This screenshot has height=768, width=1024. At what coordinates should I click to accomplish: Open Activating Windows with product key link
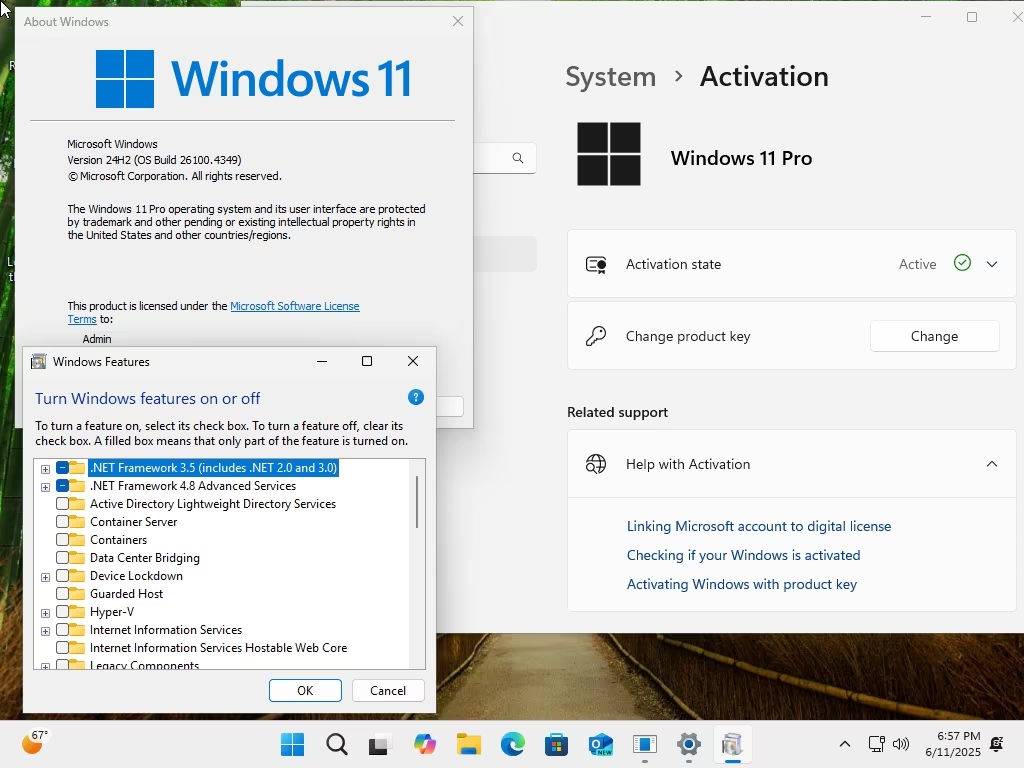[x=741, y=584]
